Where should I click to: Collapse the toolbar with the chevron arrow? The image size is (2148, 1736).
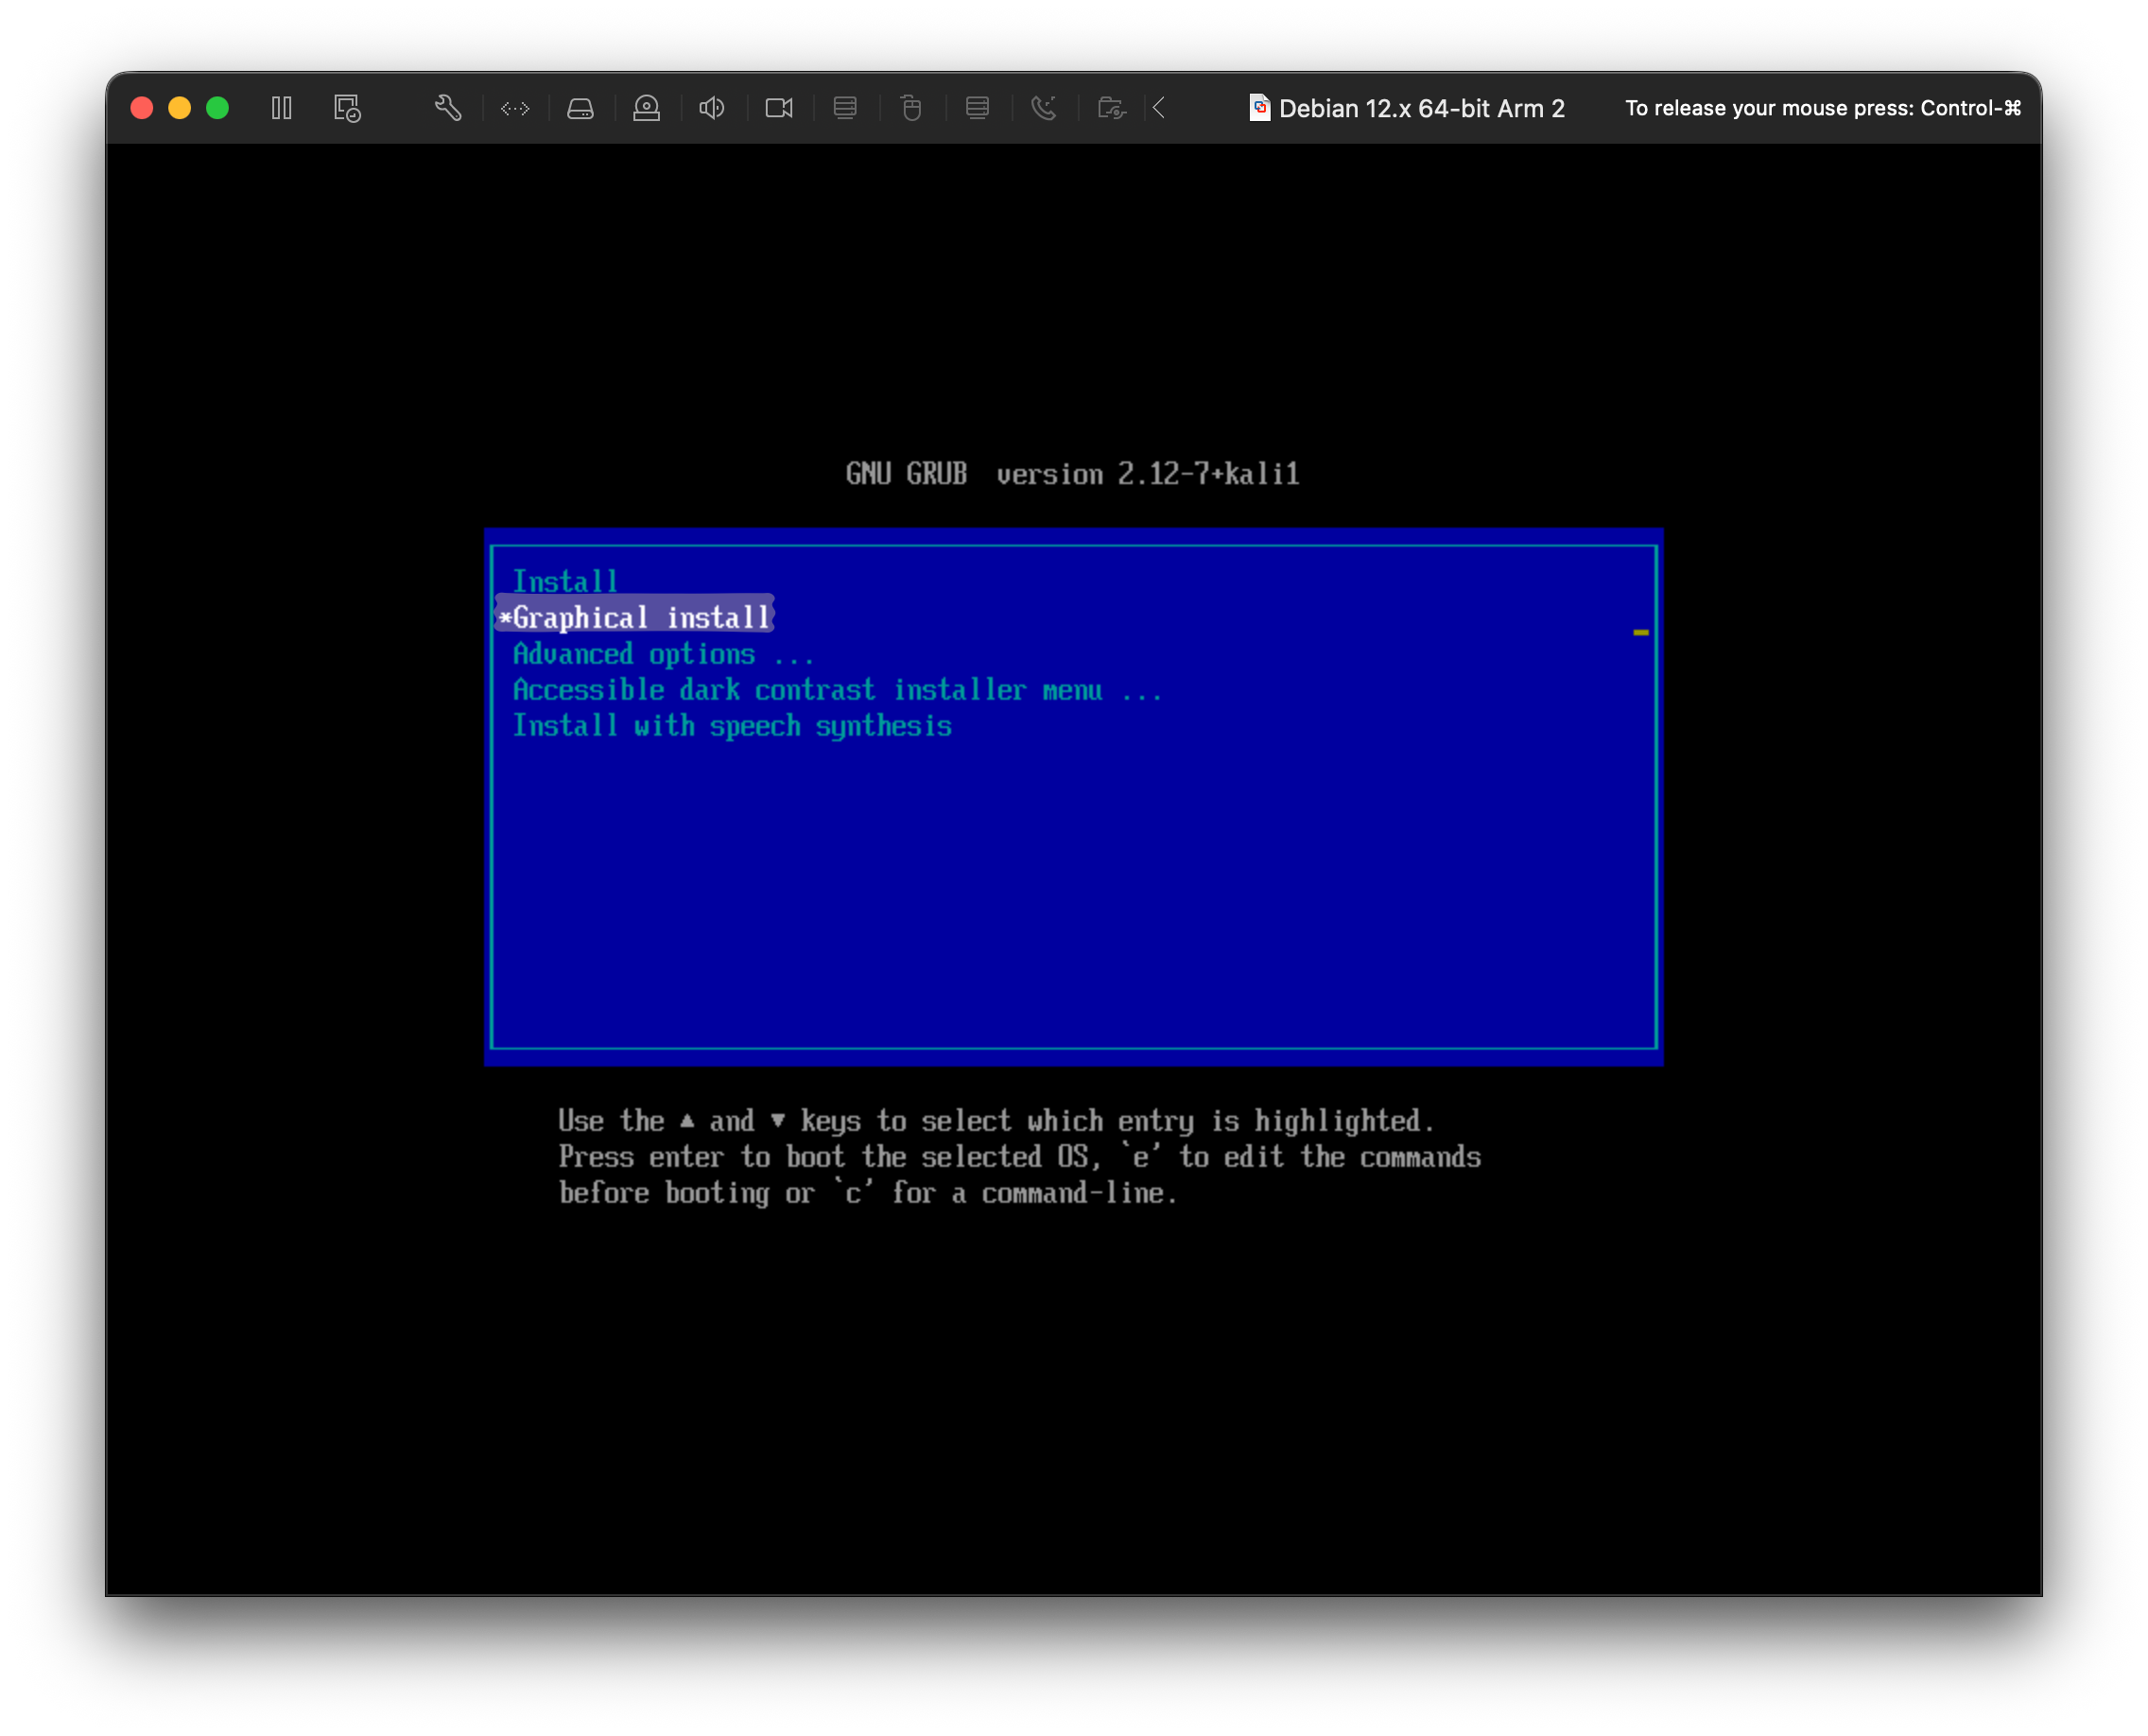pyautogui.click(x=1159, y=108)
